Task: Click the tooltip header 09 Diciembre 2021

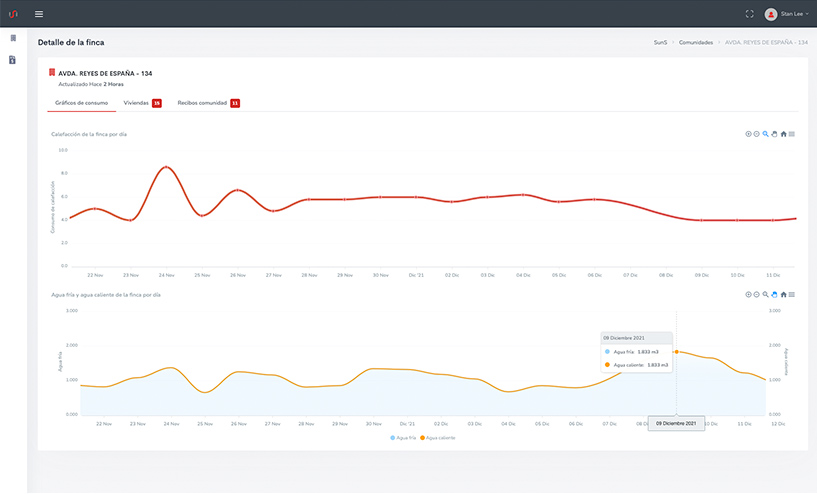Action: (x=636, y=338)
